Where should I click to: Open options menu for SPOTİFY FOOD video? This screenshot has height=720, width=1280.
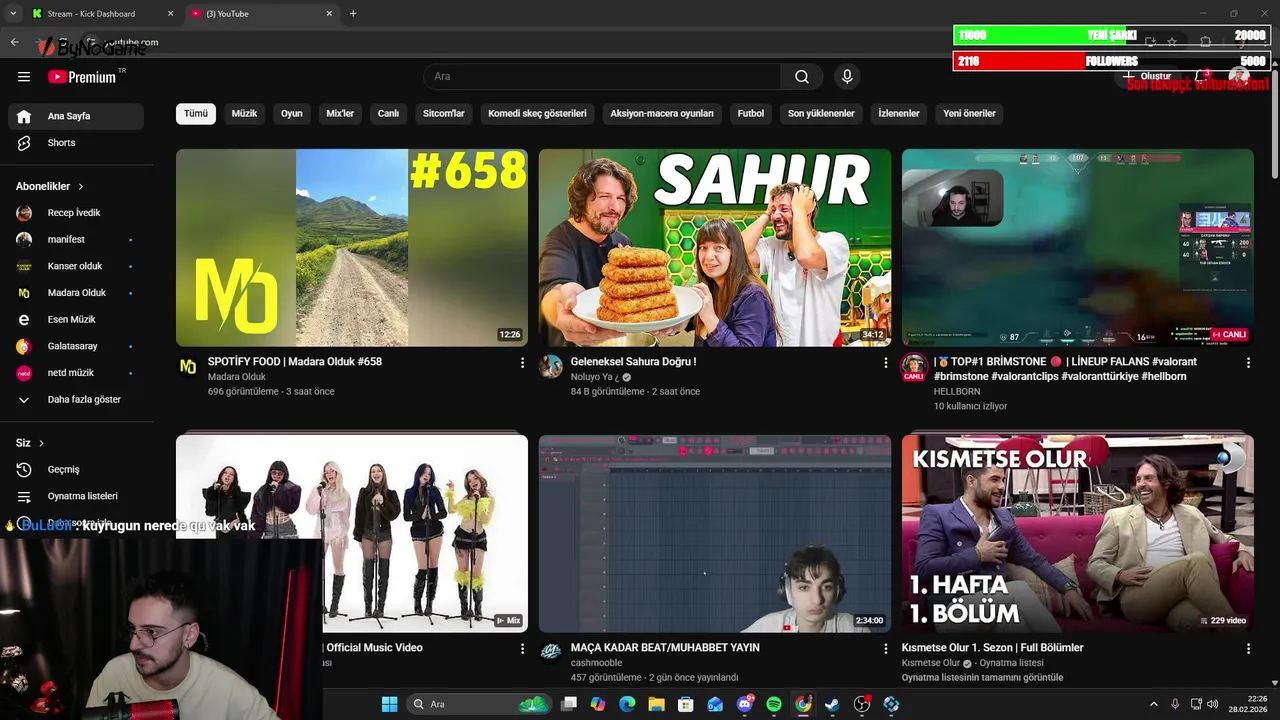click(522, 363)
